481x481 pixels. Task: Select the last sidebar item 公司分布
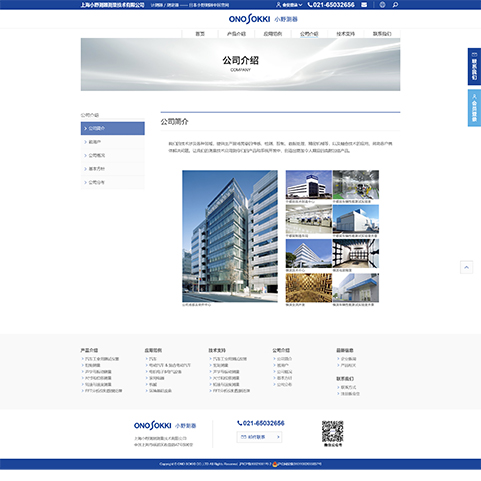pyautogui.click(x=113, y=182)
